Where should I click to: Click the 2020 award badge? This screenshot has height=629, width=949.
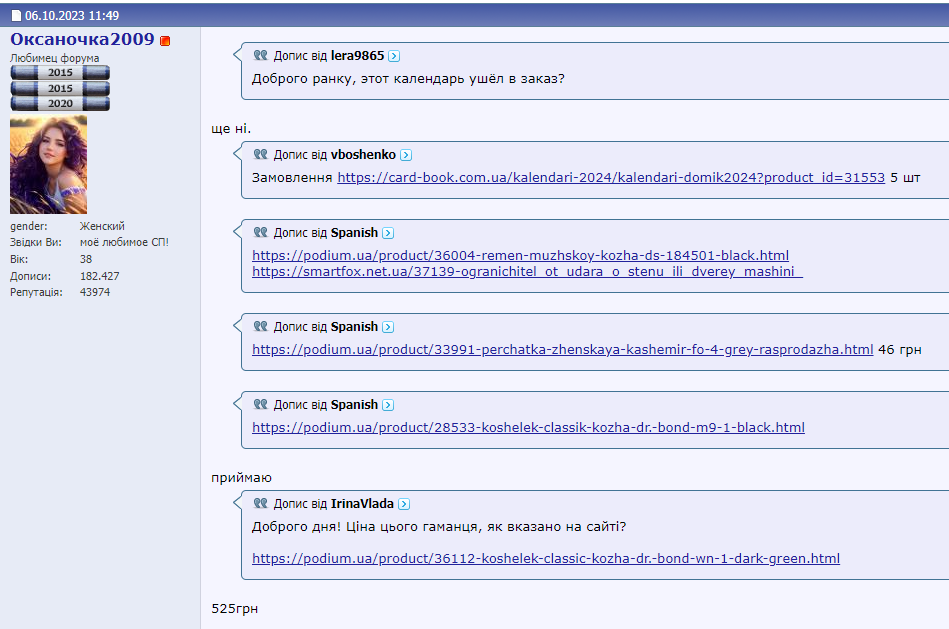60,104
